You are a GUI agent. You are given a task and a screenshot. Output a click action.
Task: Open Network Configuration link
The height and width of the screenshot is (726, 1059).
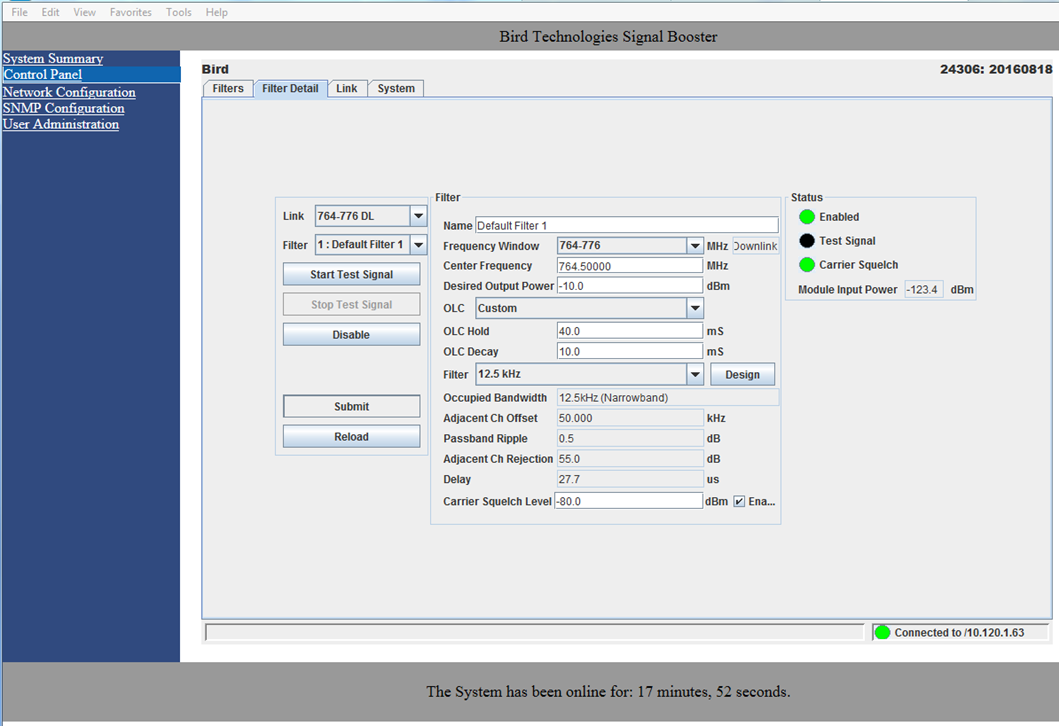coord(69,92)
